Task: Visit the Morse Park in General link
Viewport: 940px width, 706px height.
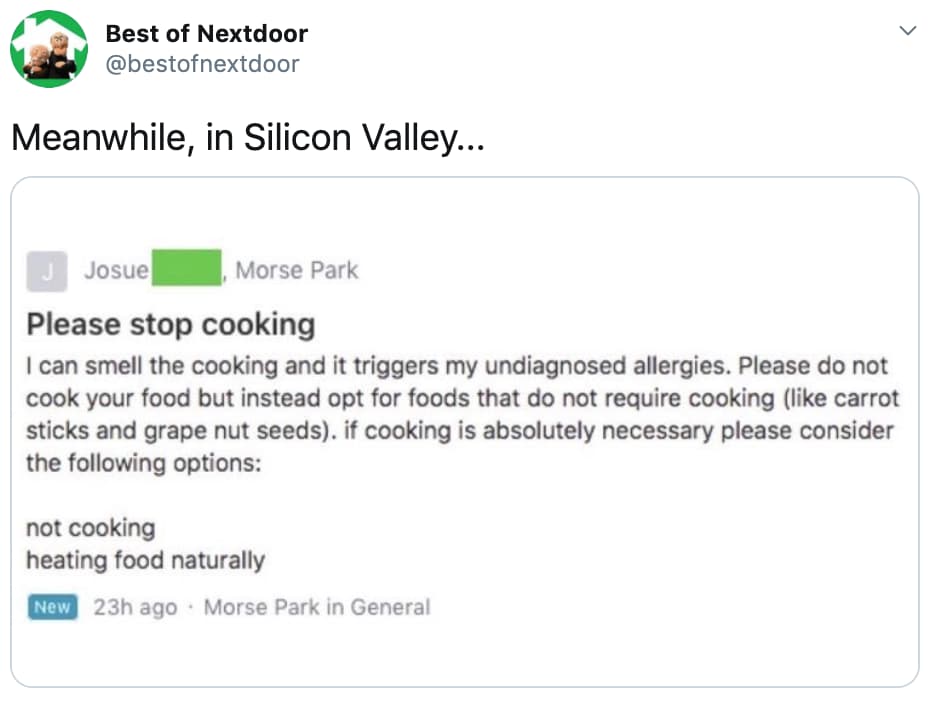Action: (x=317, y=607)
